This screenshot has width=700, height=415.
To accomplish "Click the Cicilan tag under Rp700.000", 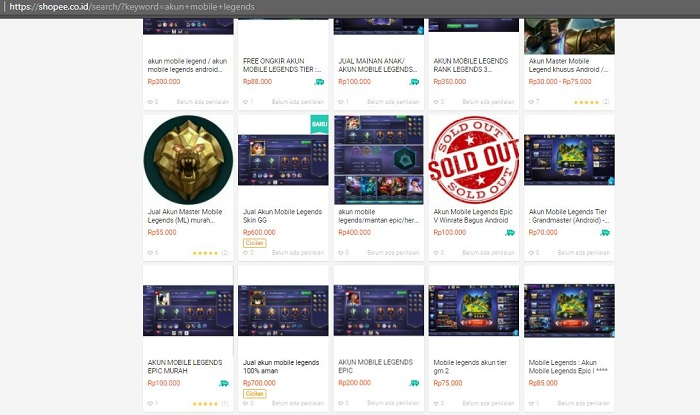I will pos(254,394).
